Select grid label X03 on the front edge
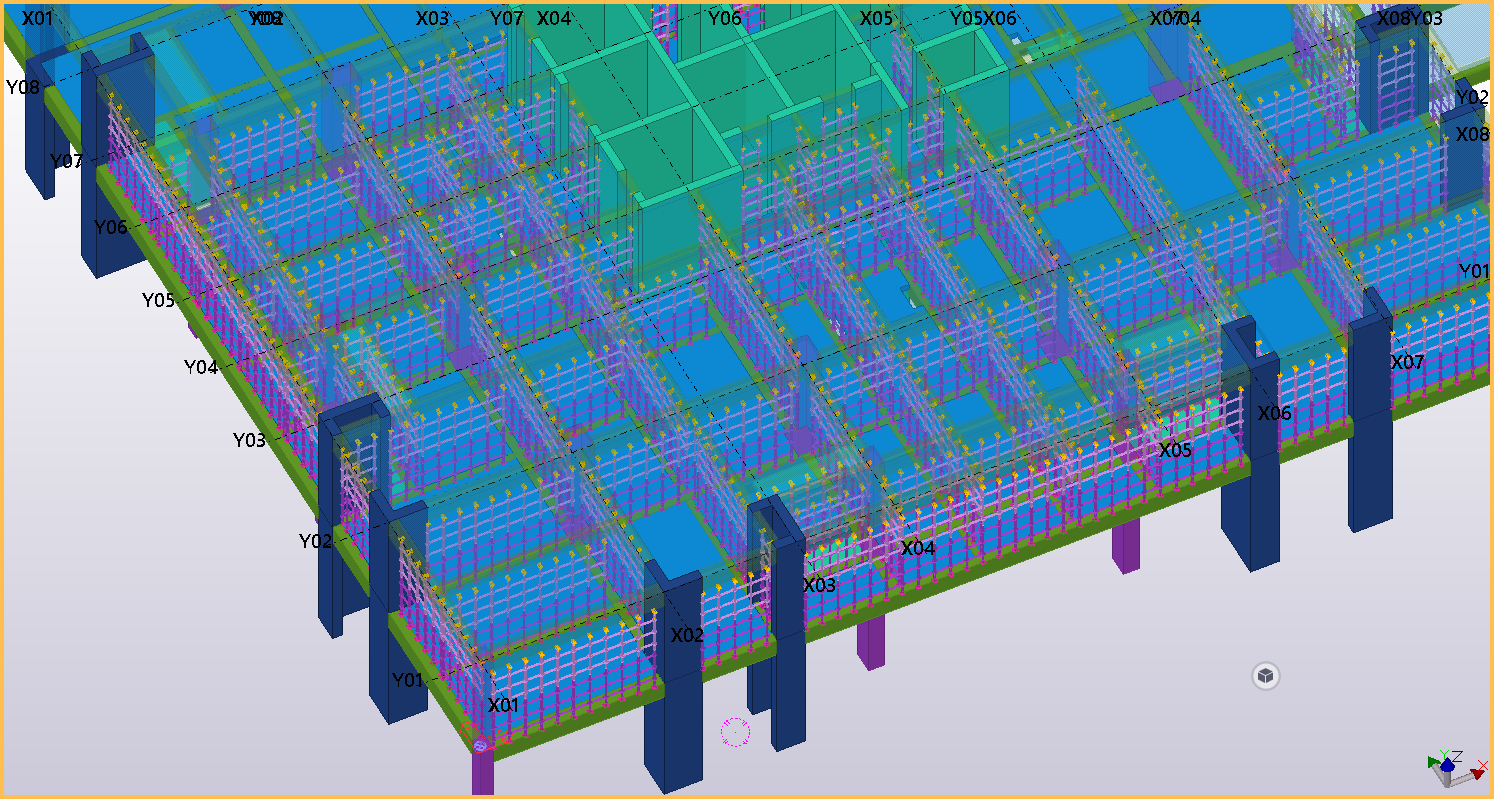Viewport: 1494px width, 799px height. (x=819, y=585)
